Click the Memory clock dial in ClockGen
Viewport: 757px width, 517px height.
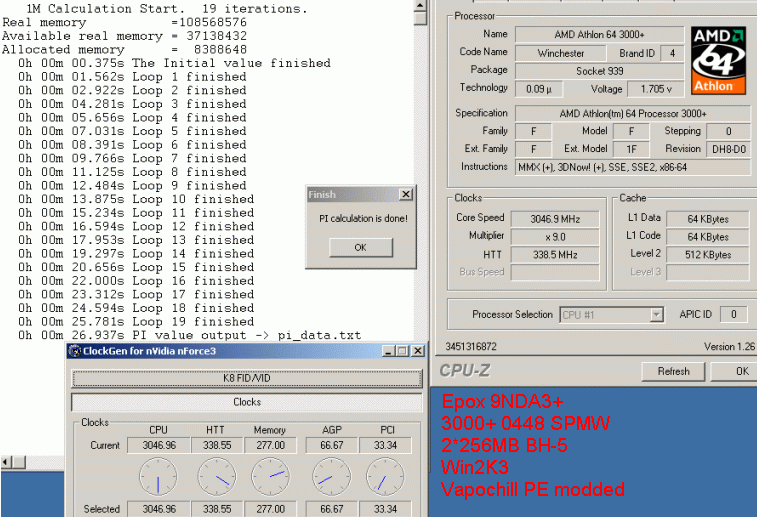(x=270, y=476)
